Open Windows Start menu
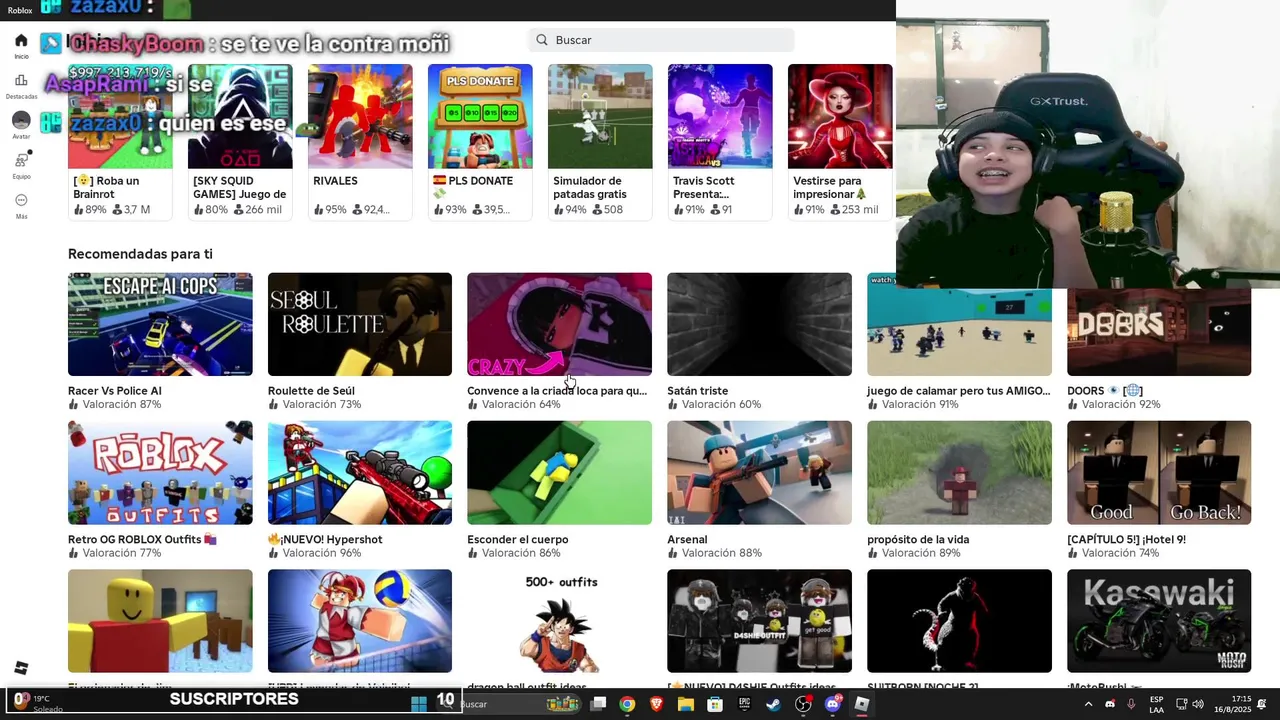 pos(419,704)
